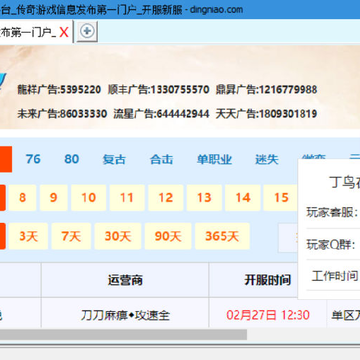Pick hour 14 filter button

tap(243, 198)
